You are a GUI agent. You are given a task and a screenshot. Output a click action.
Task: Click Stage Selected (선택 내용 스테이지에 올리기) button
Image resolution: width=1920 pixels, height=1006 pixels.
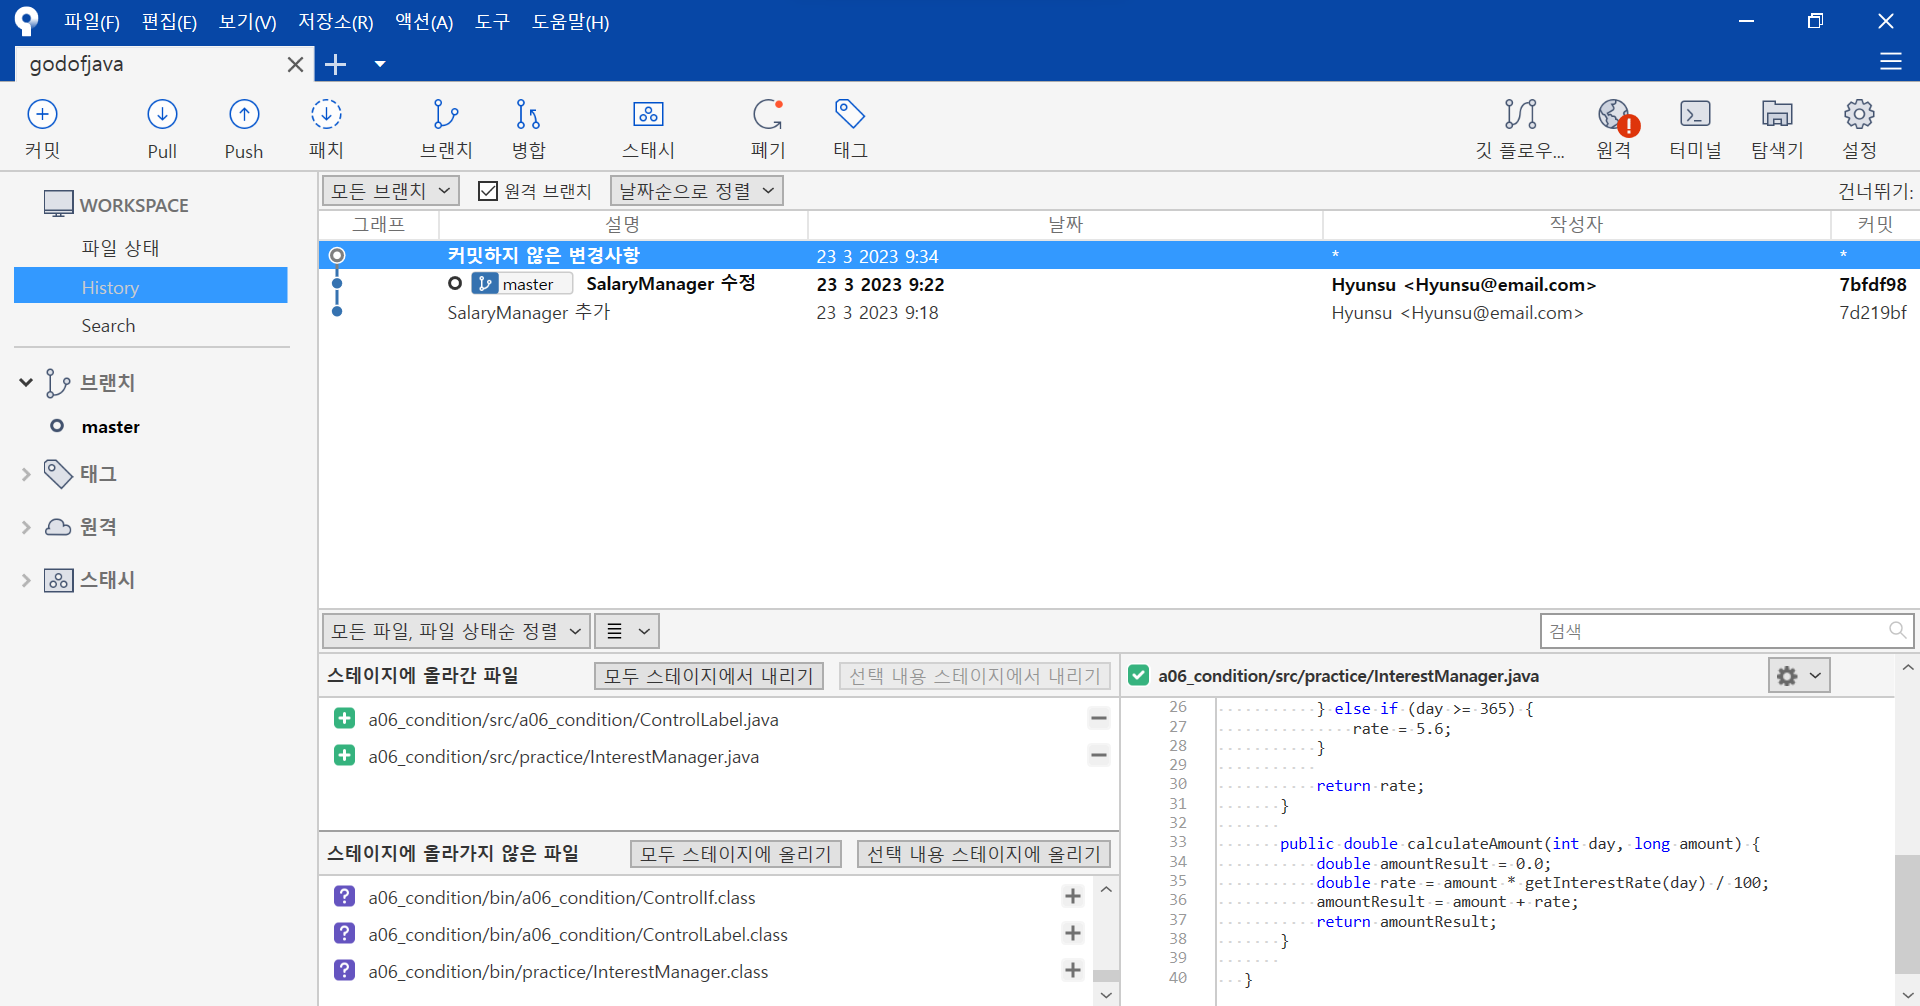(984, 854)
